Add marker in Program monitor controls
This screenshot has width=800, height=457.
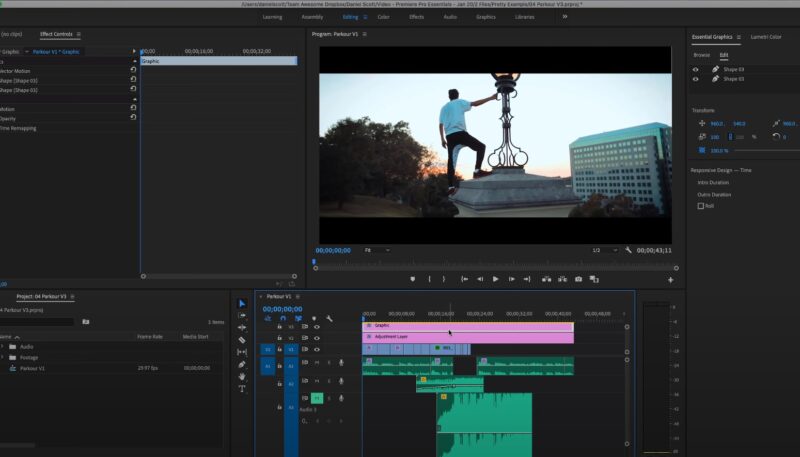click(x=412, y=279)
